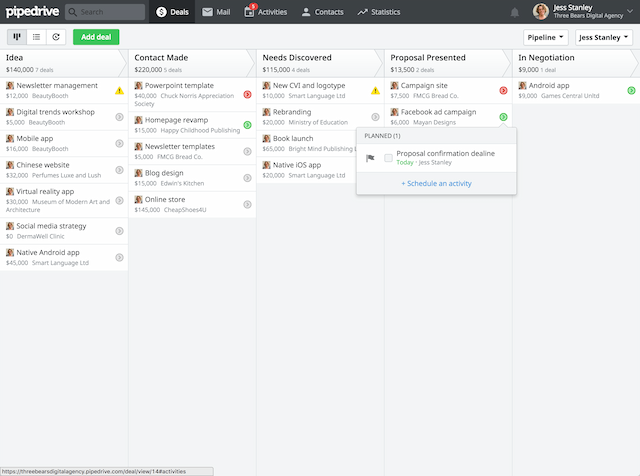Screen dimensions: 640x476
Task: Click DermaWell Clinic organization name
Action: (40, 236)
